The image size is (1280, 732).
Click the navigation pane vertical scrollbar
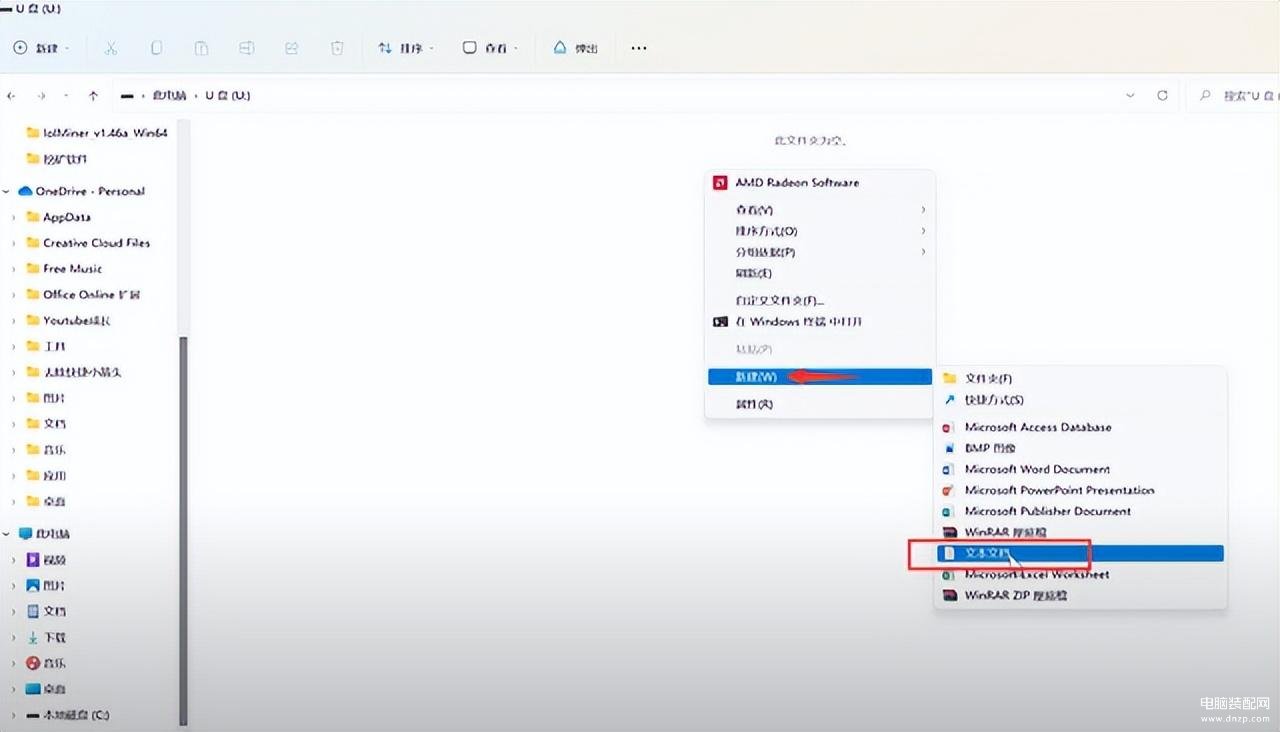(x=183, y=530)
